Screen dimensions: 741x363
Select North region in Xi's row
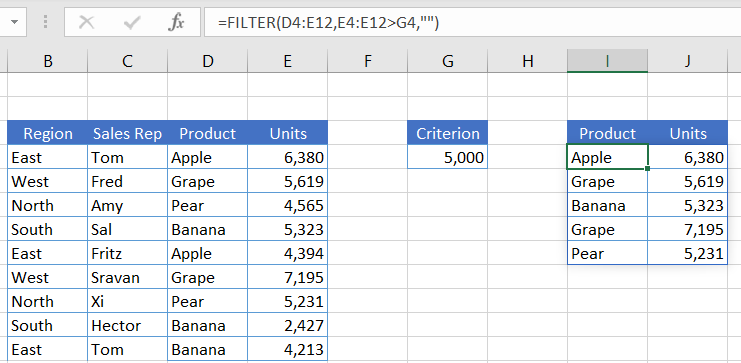(x=47, y=302)
